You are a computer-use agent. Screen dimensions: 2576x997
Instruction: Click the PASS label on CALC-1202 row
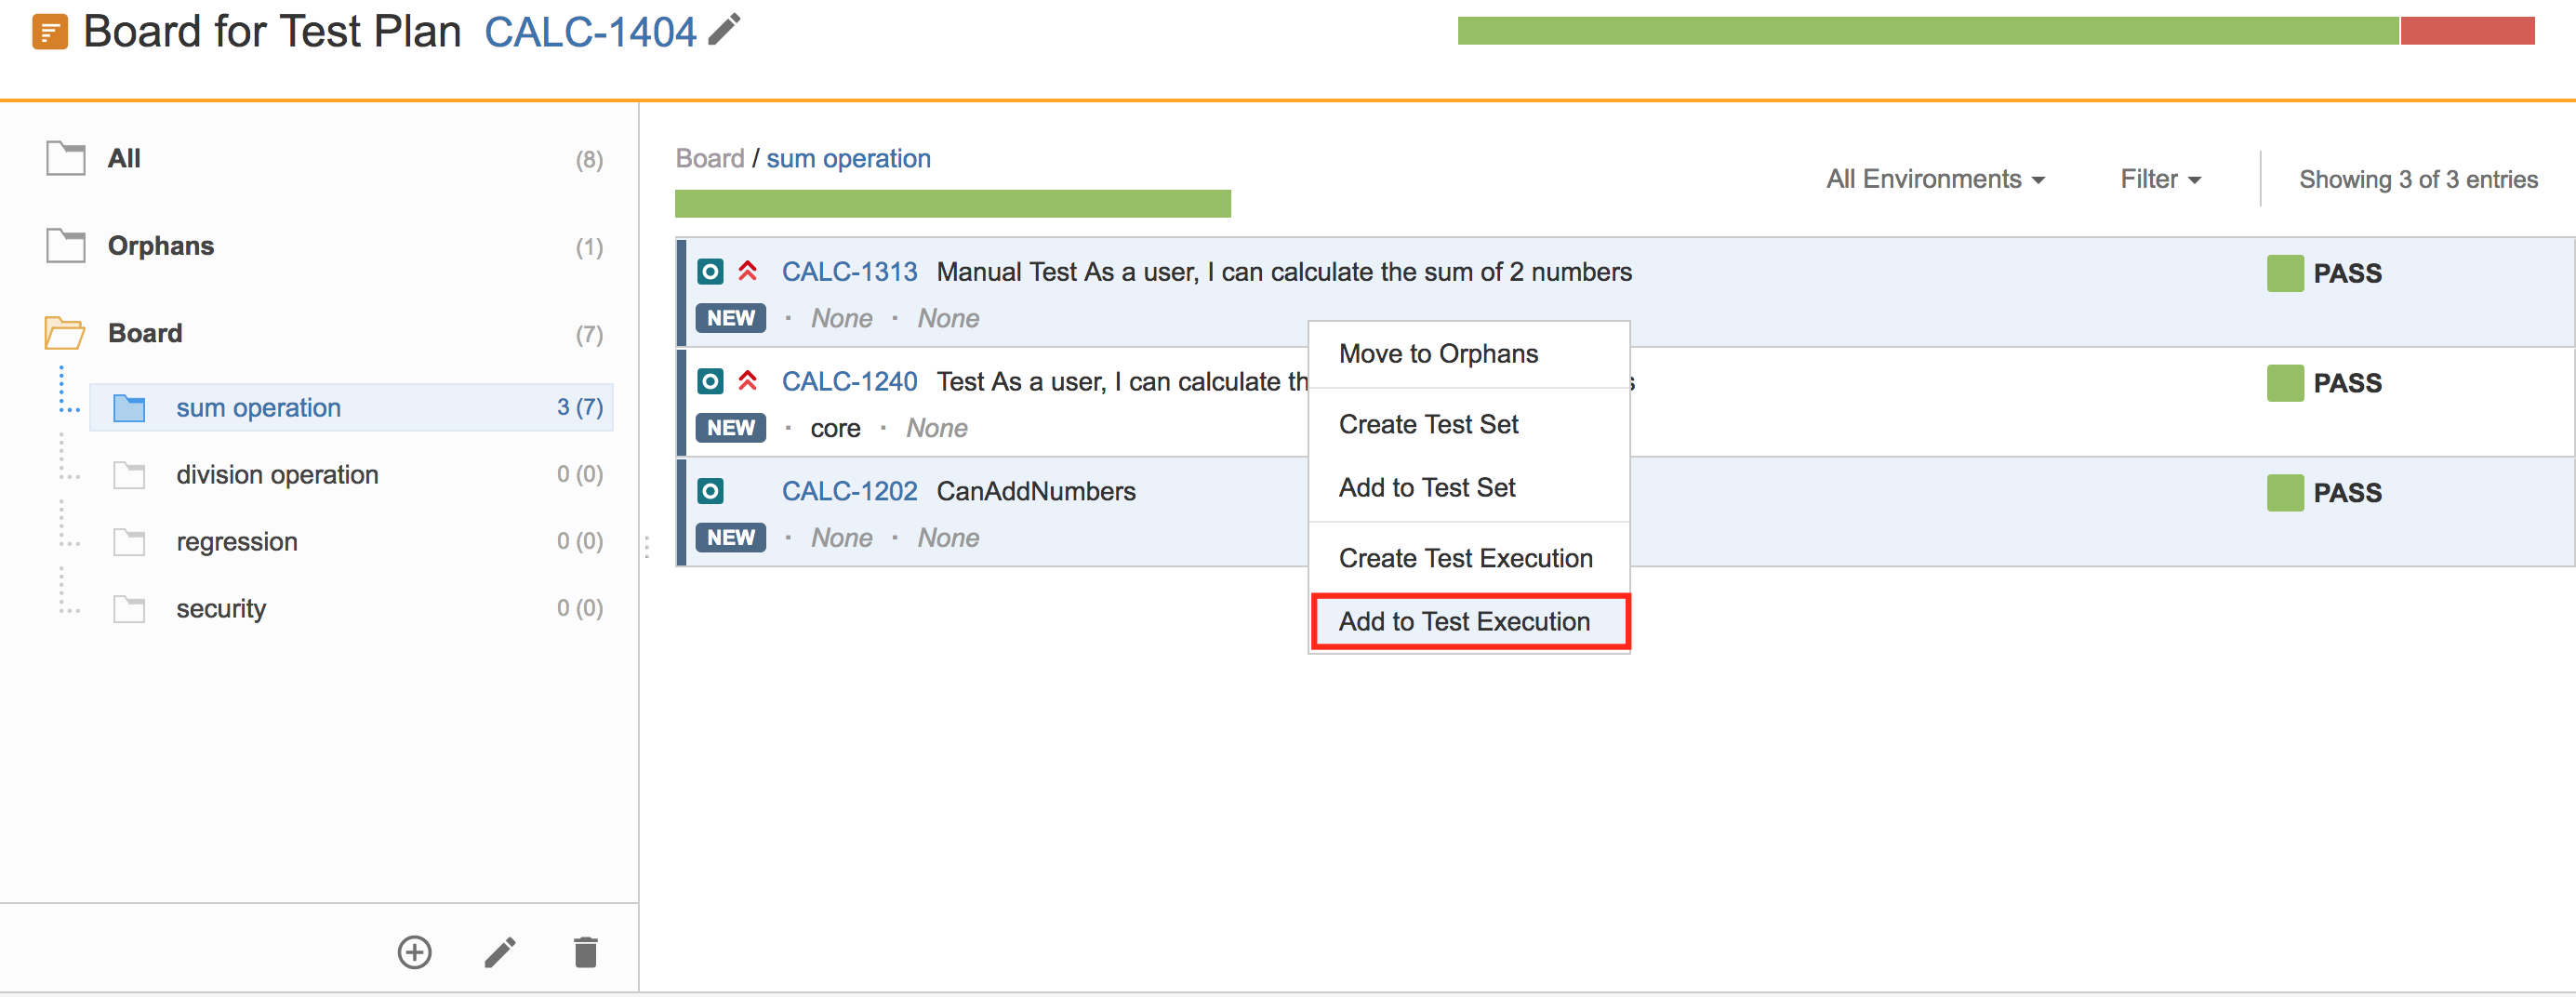click(x=2347, y=493)
